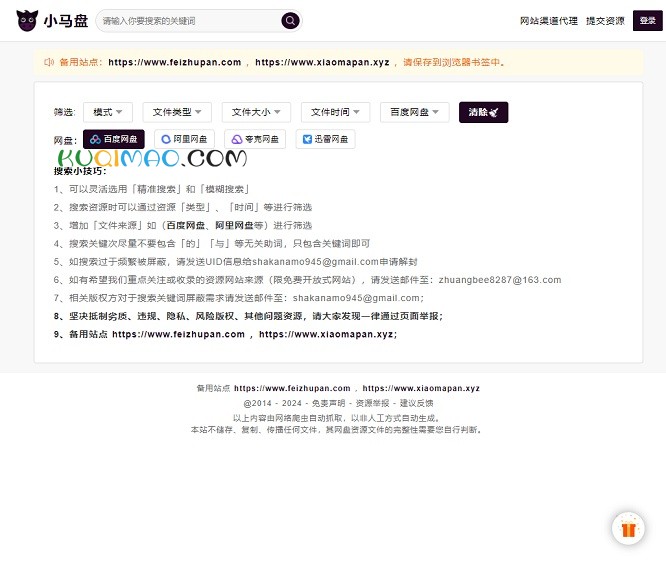Image resolution: width=666 pixels, height=577 pixels.
Task: Open 提交资源 in the header
Action: click(x=605, y=21)
